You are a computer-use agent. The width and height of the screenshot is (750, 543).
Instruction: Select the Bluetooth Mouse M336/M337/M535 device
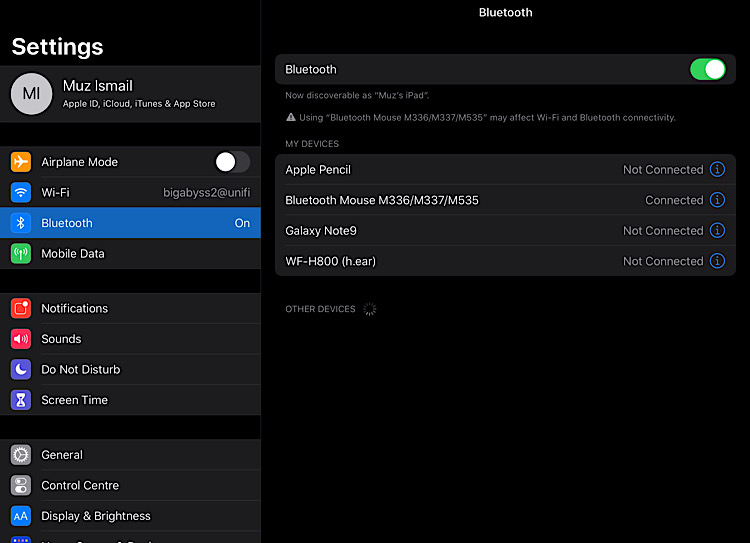click(x=505, y=200)
